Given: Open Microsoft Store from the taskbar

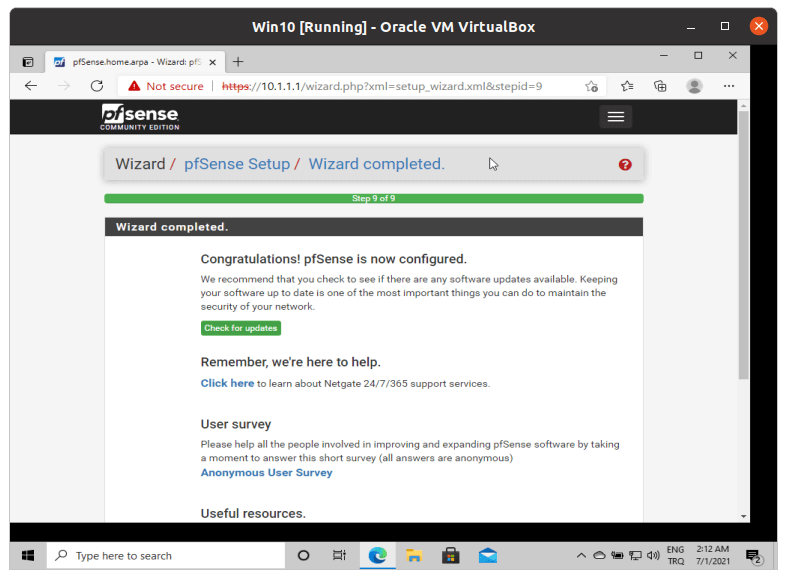Looking at the screenshot, I should pos(450,555).
